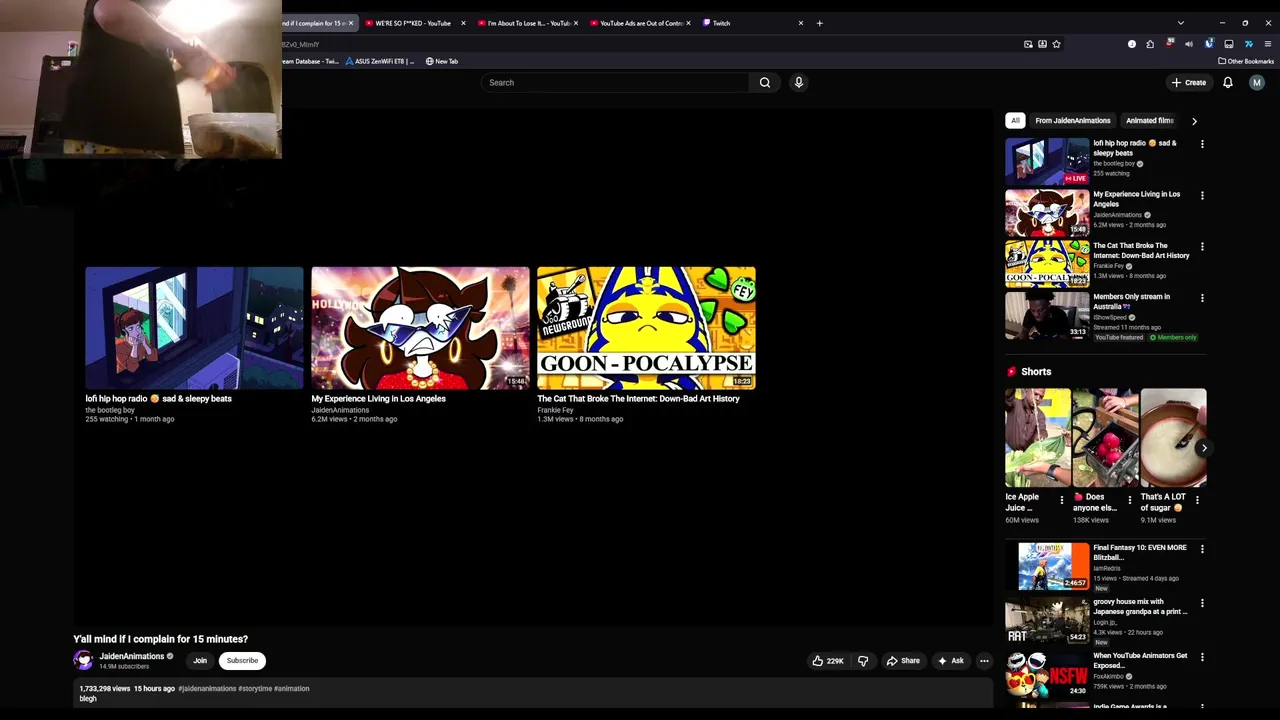Image resolution: width=1280 pixels, height=720 pixels.
Task: Click The Cat That Broke The Internet endscreen title
Action: [x=638, y=398]
